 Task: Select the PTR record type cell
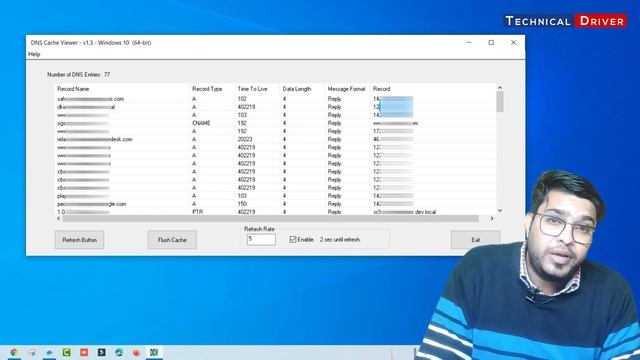(x=198, y=212)
